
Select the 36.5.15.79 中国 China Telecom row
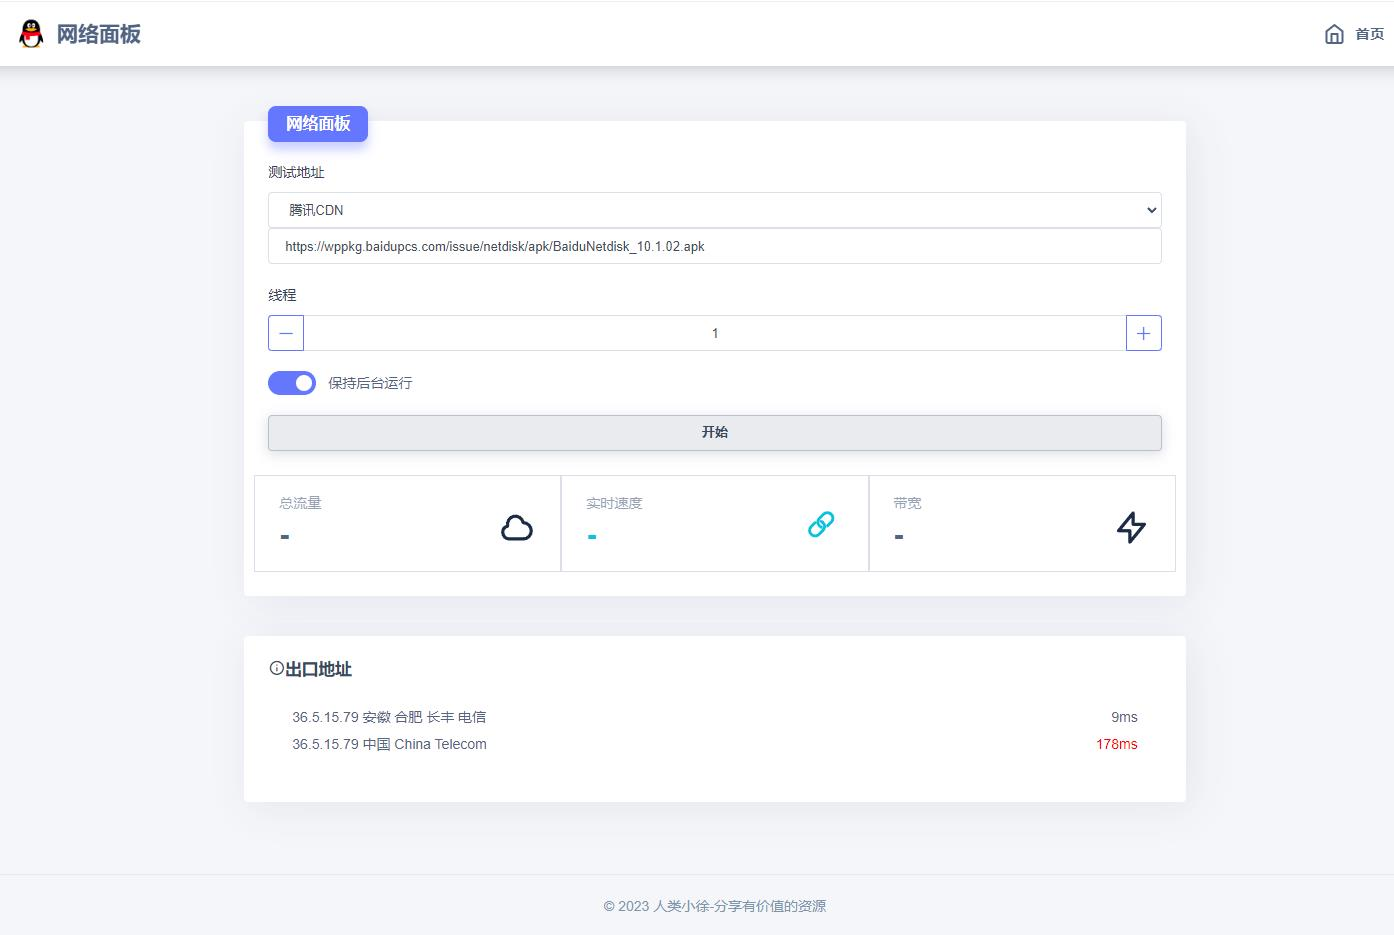coord(715,744)
